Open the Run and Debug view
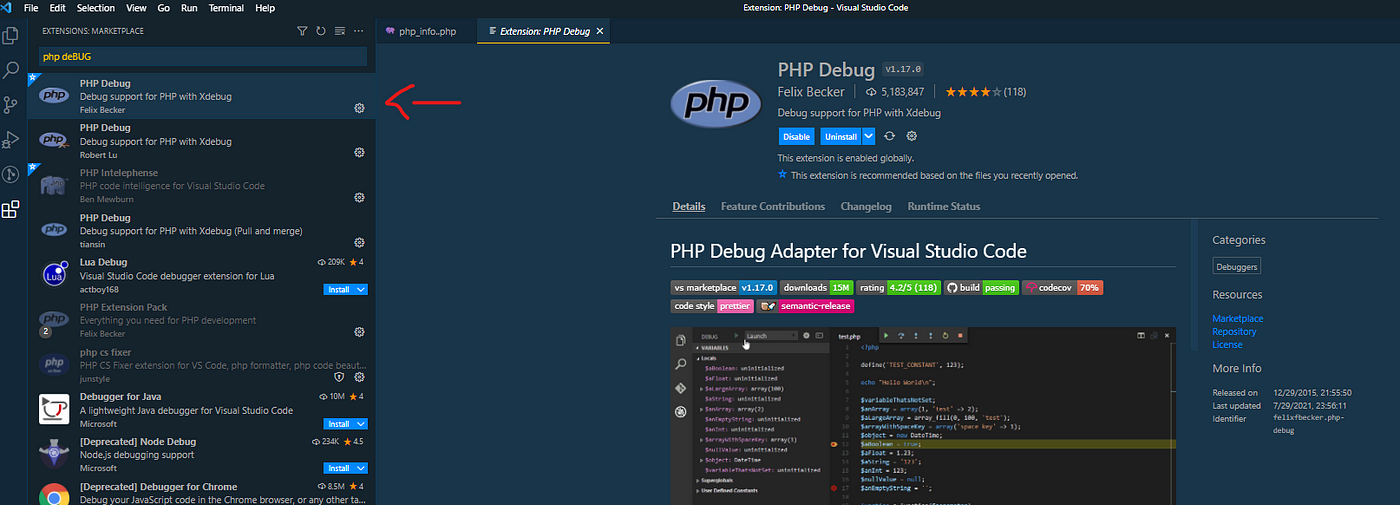The width and height of the screenshot is (1400, 505). click(11, 140)
